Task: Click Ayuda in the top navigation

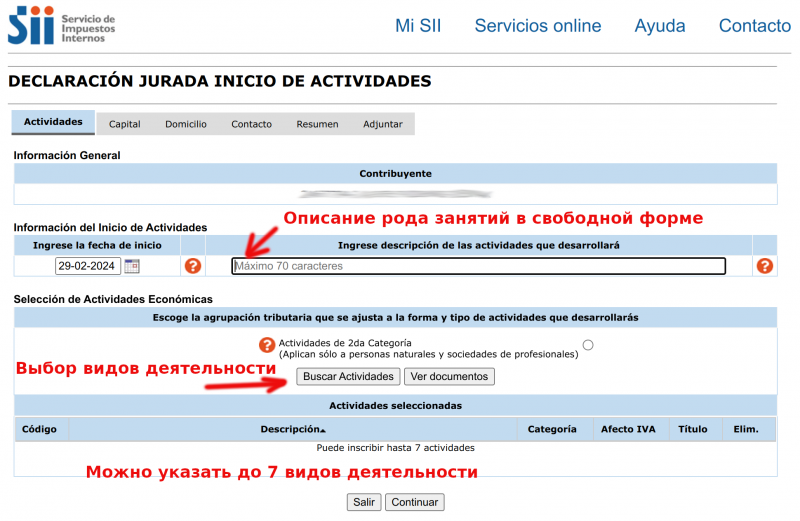Action: click(x=660, y=26)
